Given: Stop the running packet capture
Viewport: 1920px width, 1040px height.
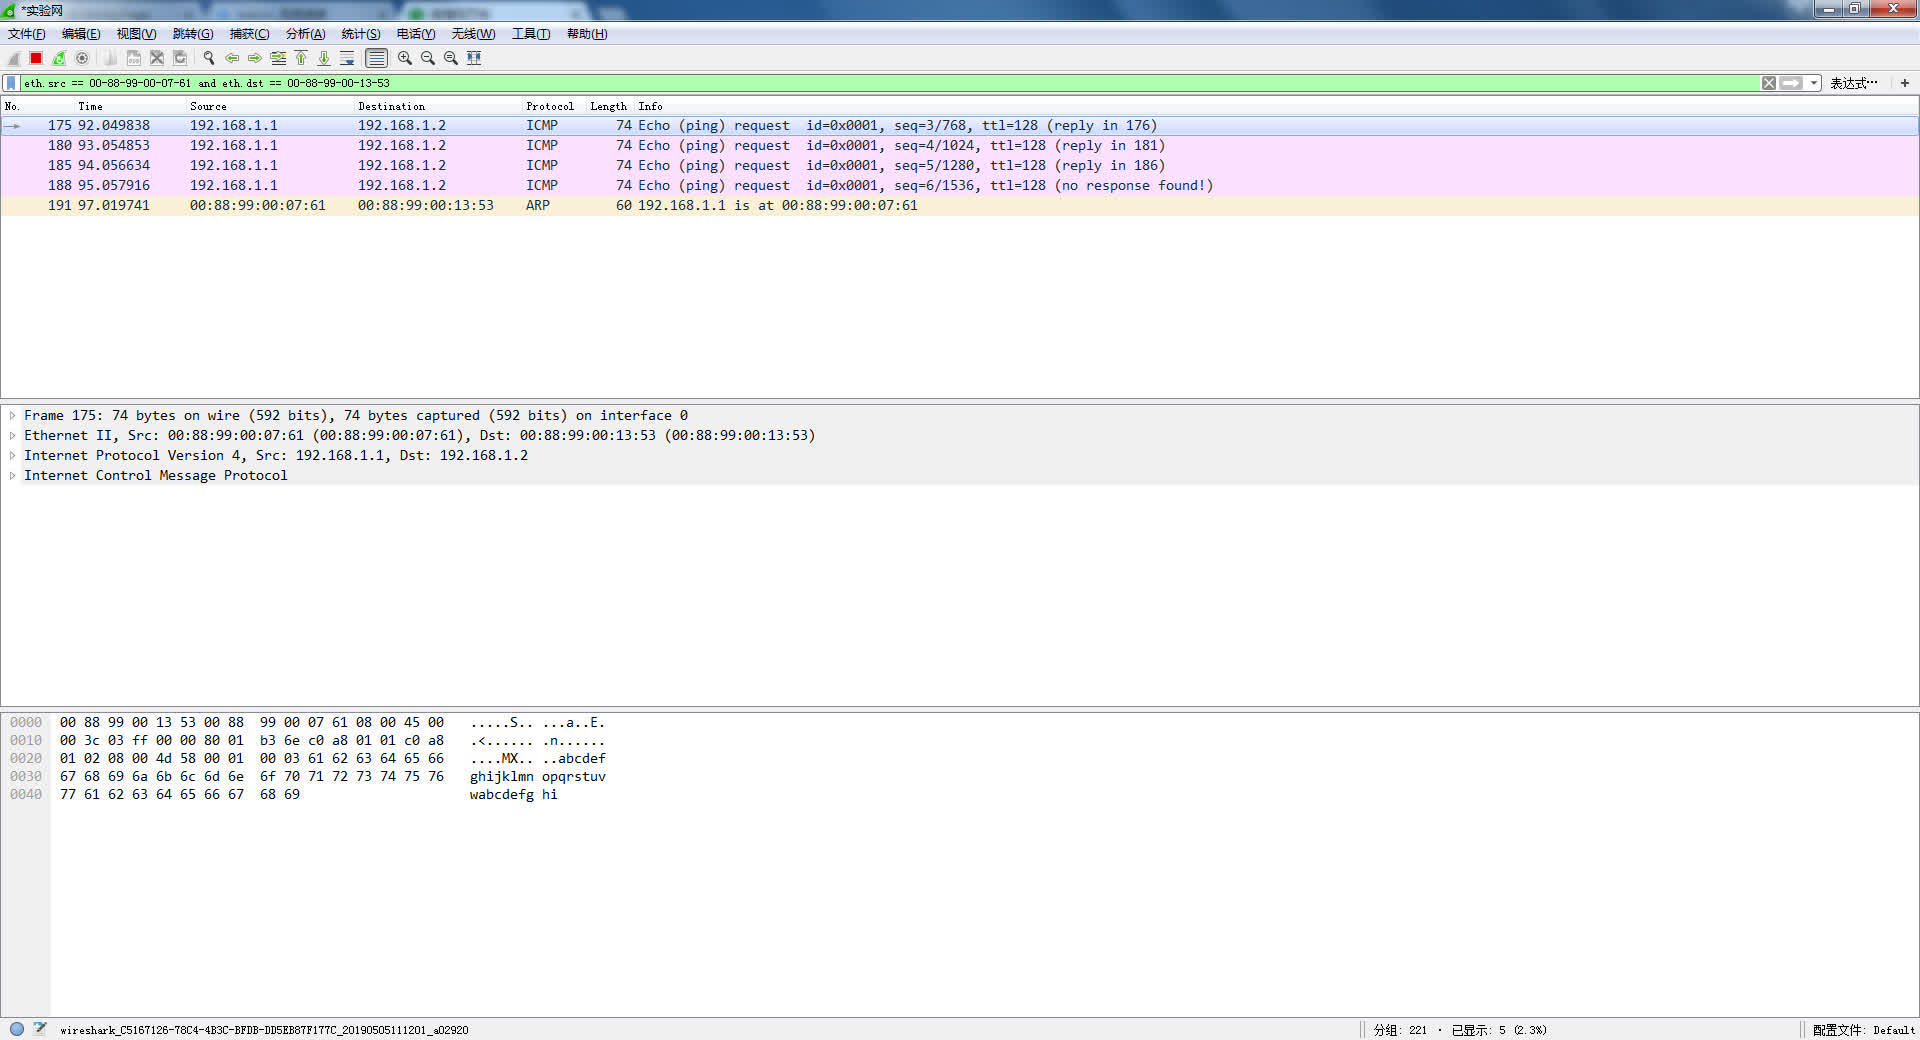Looking at the screenshot, I should [x=36, y=58].
